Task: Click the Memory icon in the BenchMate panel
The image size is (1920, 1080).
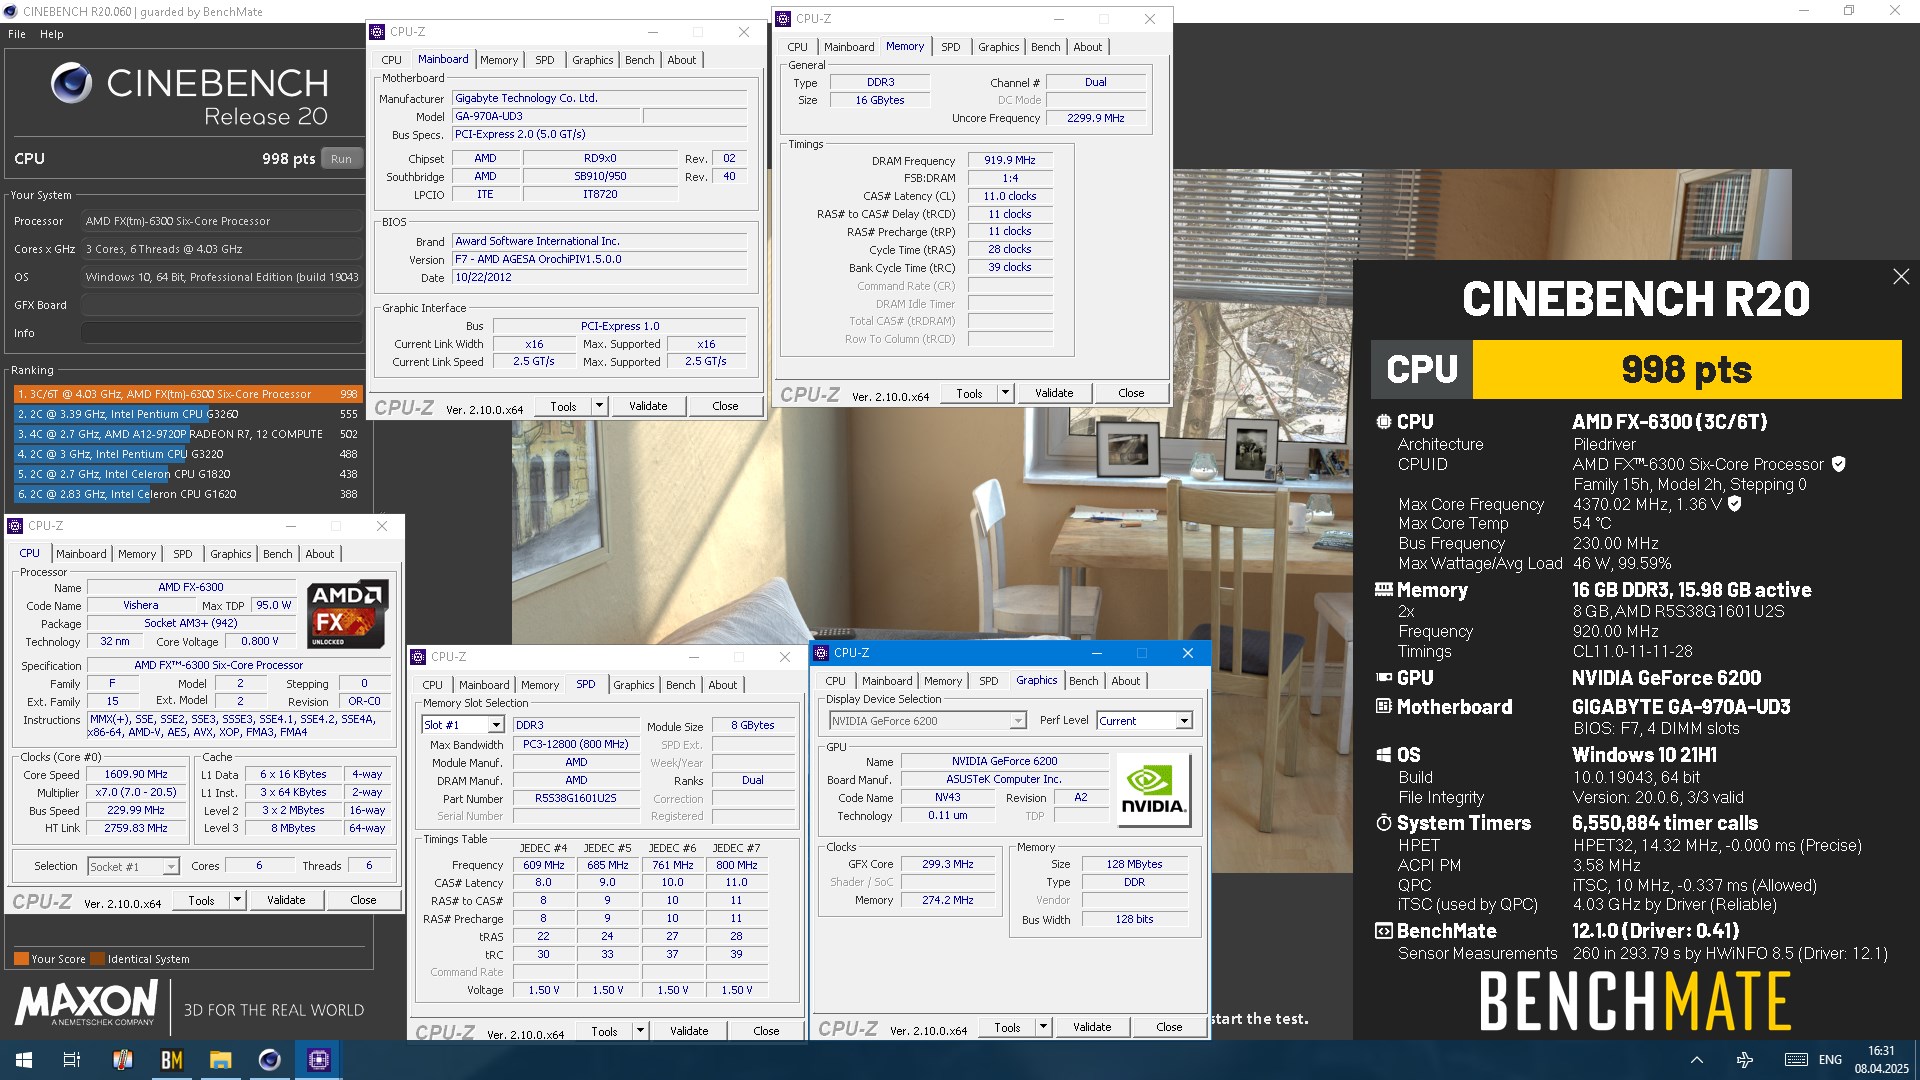Action: point(1384,590)
